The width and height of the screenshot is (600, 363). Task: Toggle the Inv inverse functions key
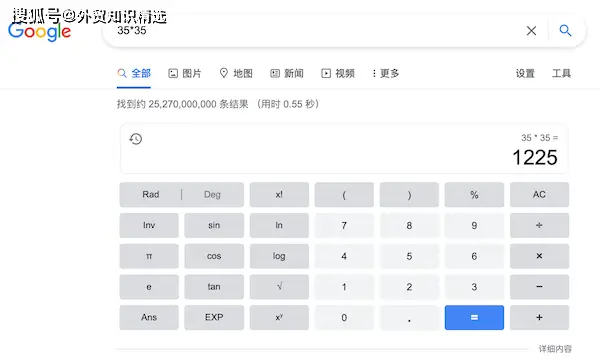tap(149, 225)
